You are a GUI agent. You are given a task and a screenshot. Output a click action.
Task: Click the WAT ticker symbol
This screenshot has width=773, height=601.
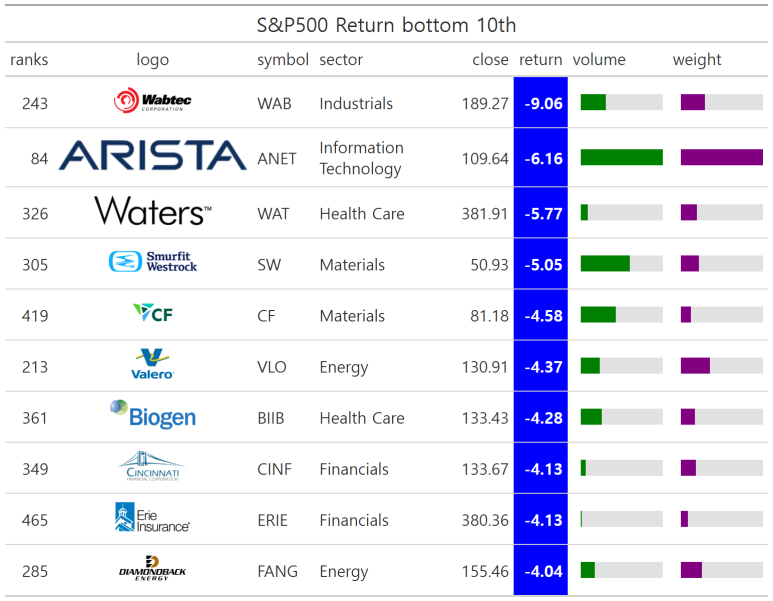(273, 214)
